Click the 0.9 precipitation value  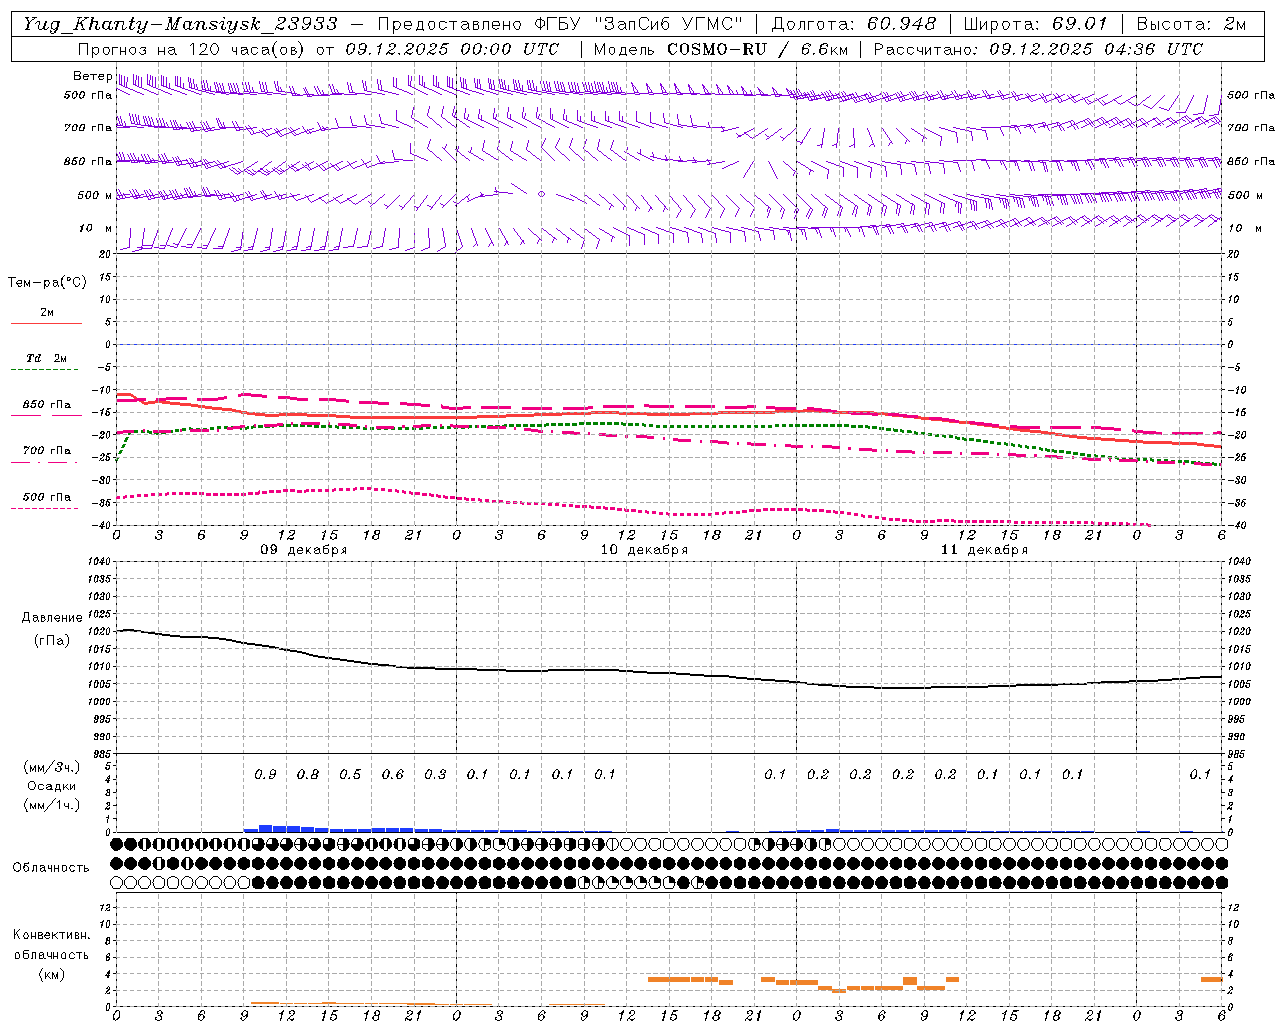(265, 774)
